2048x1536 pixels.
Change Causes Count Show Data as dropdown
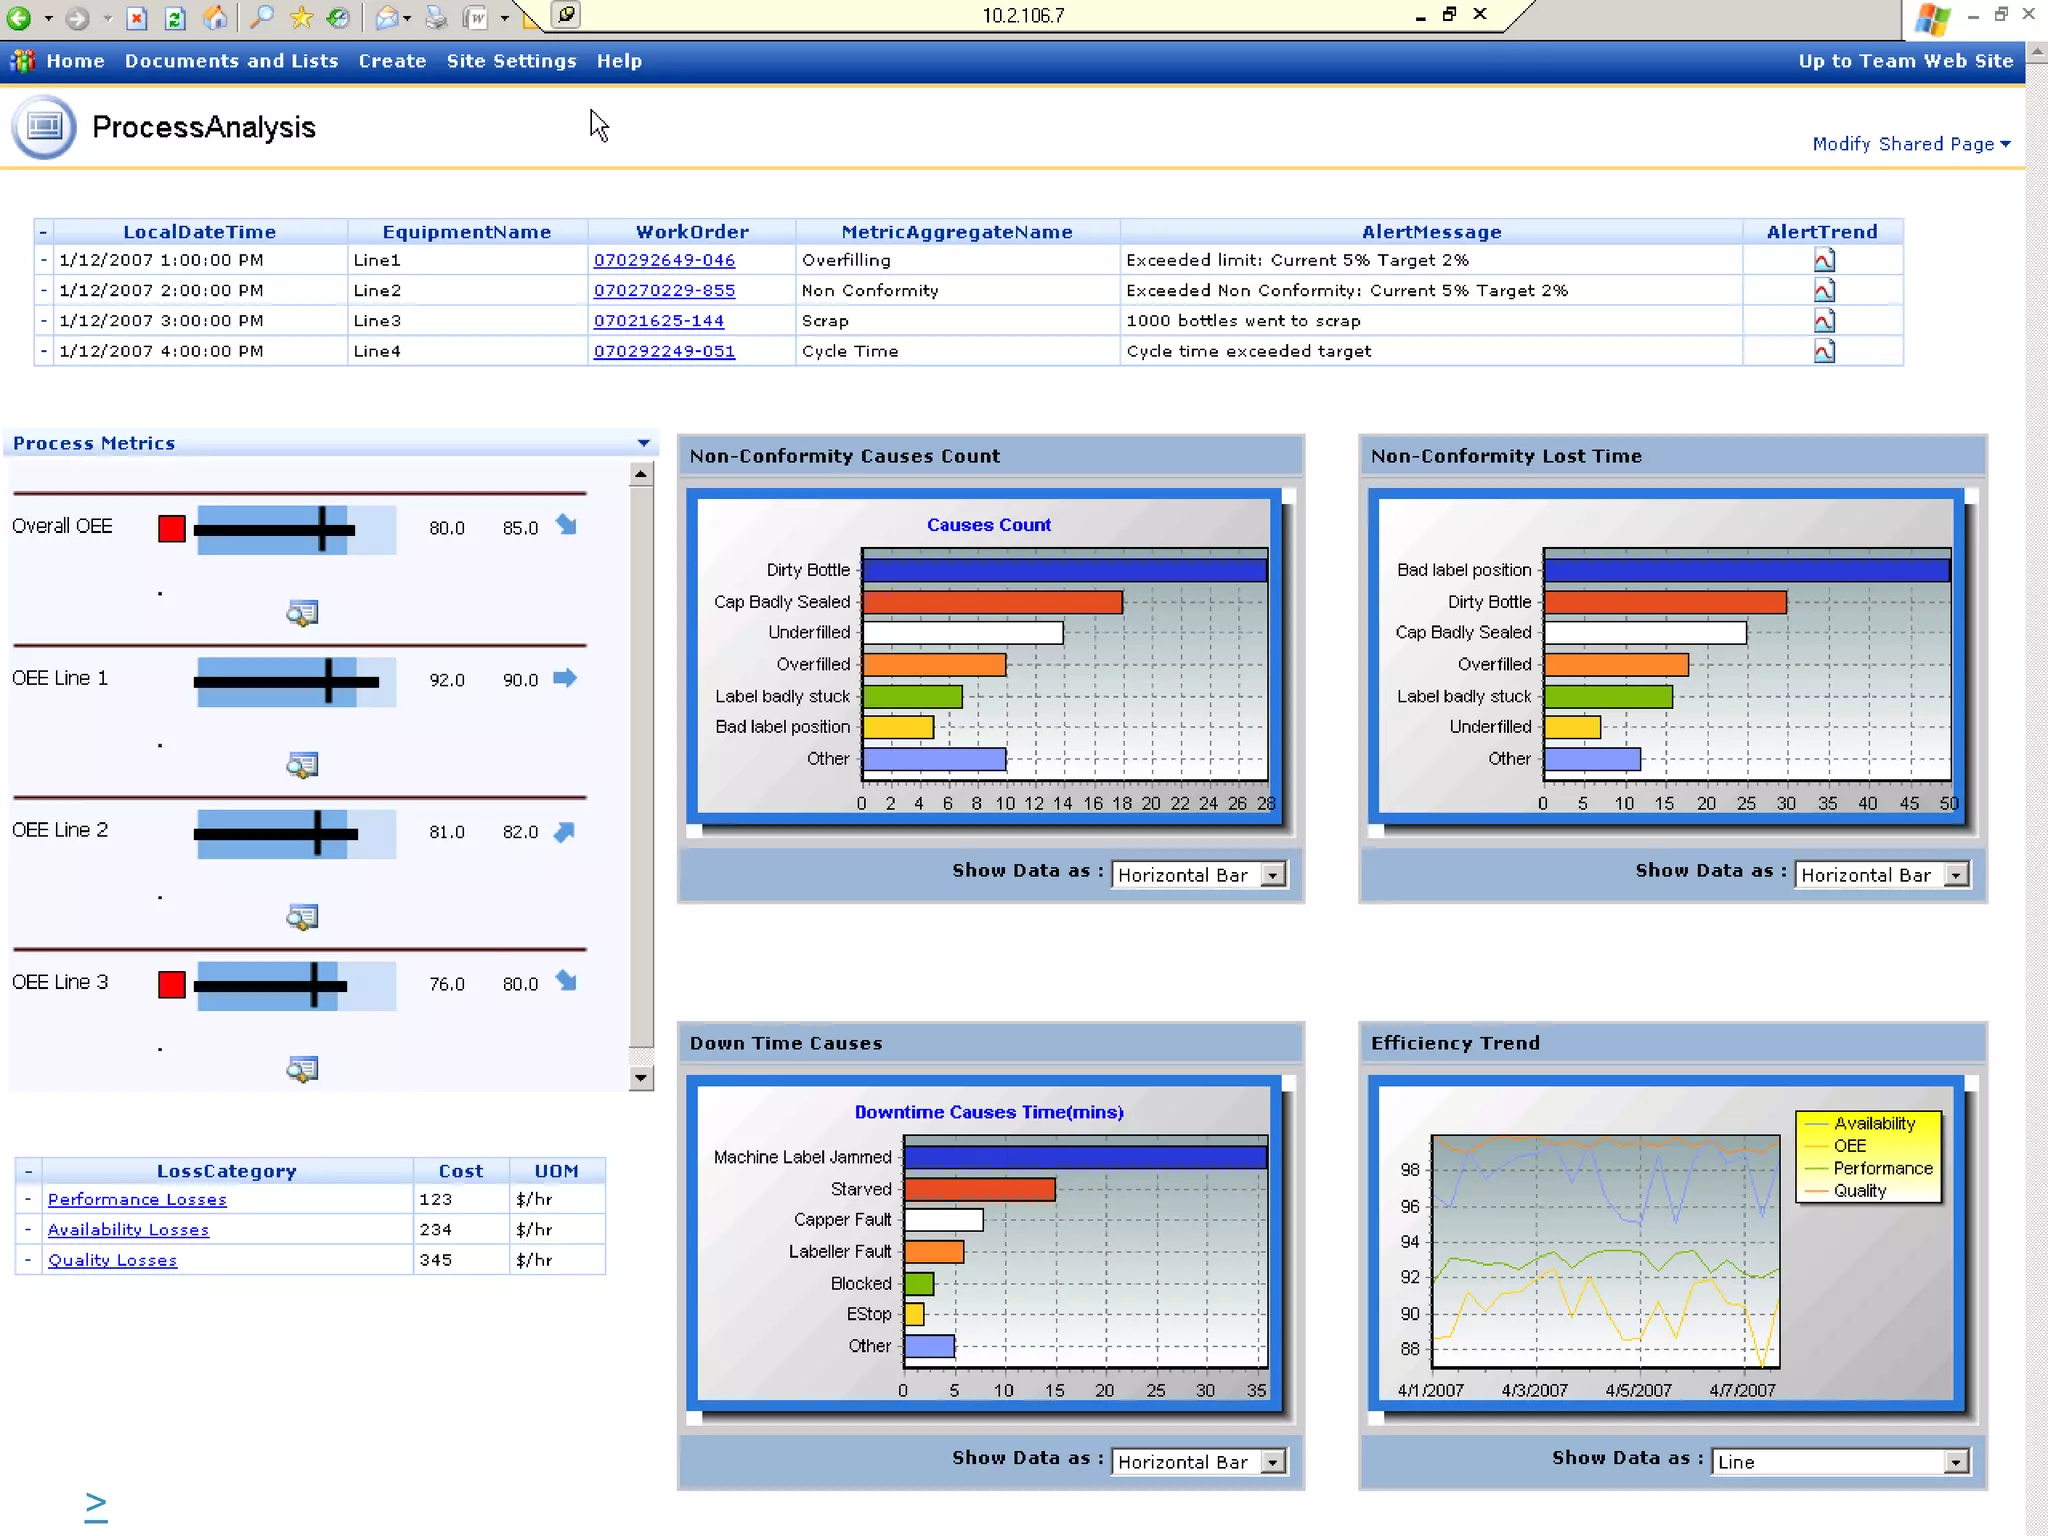(1199, 875)
